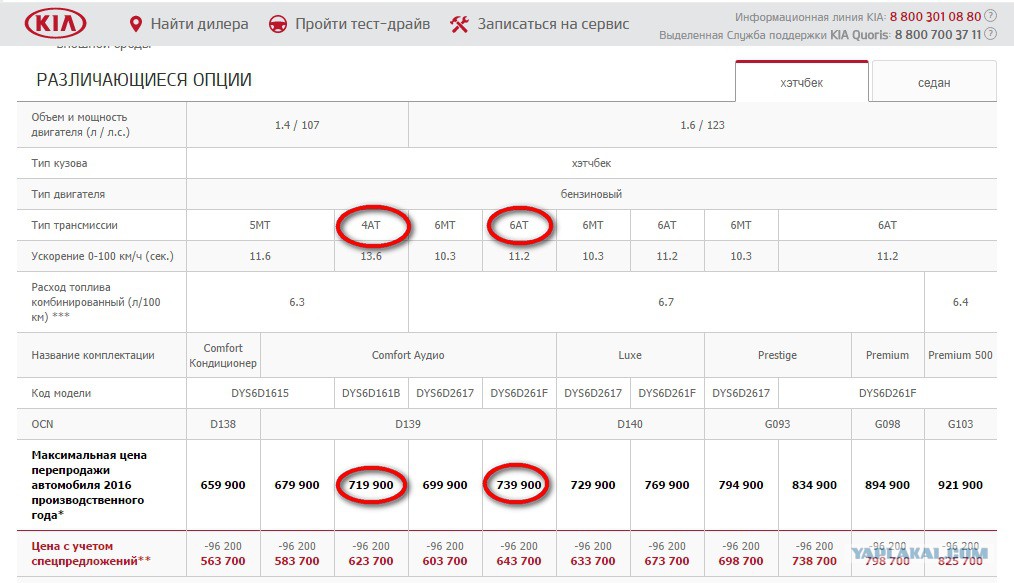Click model code DYS6D161B
1014x583 pixels.
click(371, 393)
